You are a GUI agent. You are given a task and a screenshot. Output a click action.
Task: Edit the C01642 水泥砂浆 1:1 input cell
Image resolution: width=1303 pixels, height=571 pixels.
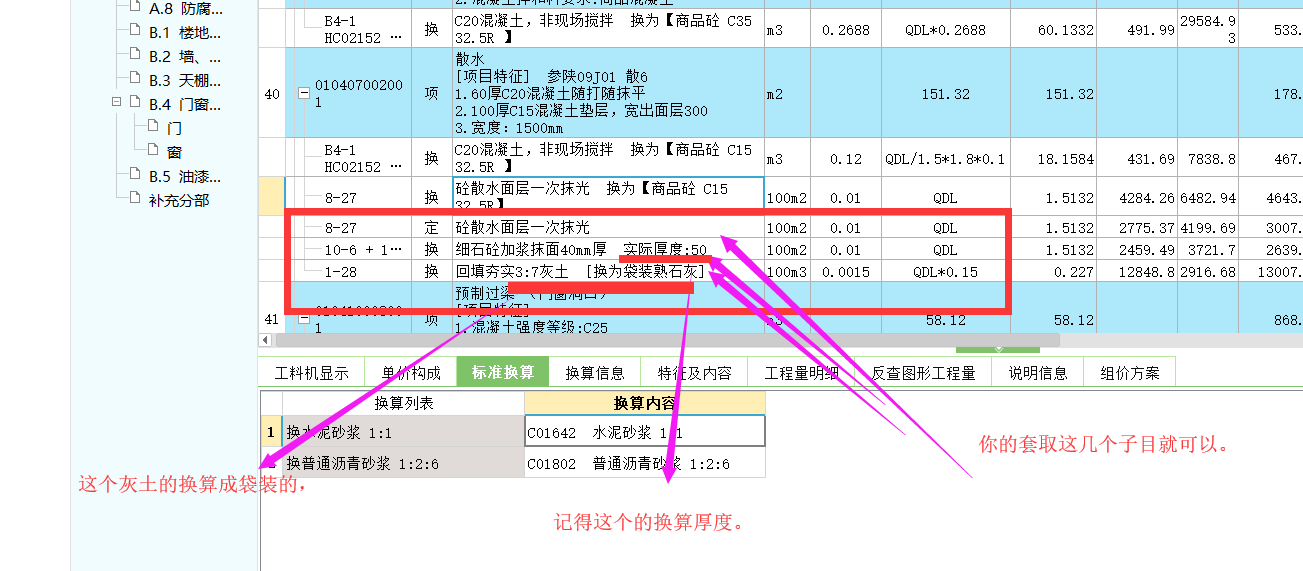click(x=645, y=432)
